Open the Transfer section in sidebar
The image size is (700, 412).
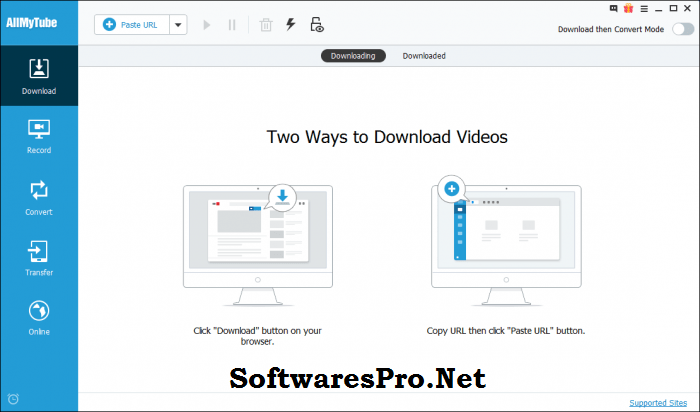pos(39,259)
